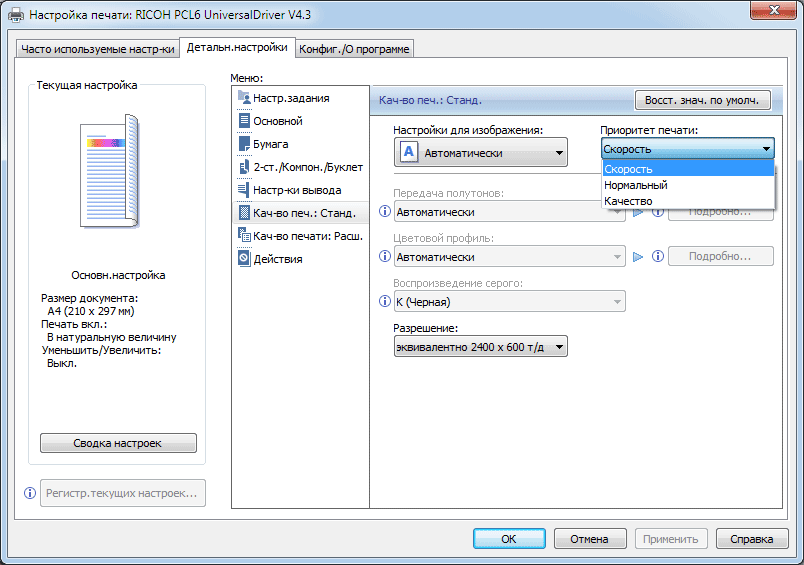Viewport: 804px width, 565px height.
Task: Click Восст. знач. по умолч. button
Action: [x=703, y=100]
